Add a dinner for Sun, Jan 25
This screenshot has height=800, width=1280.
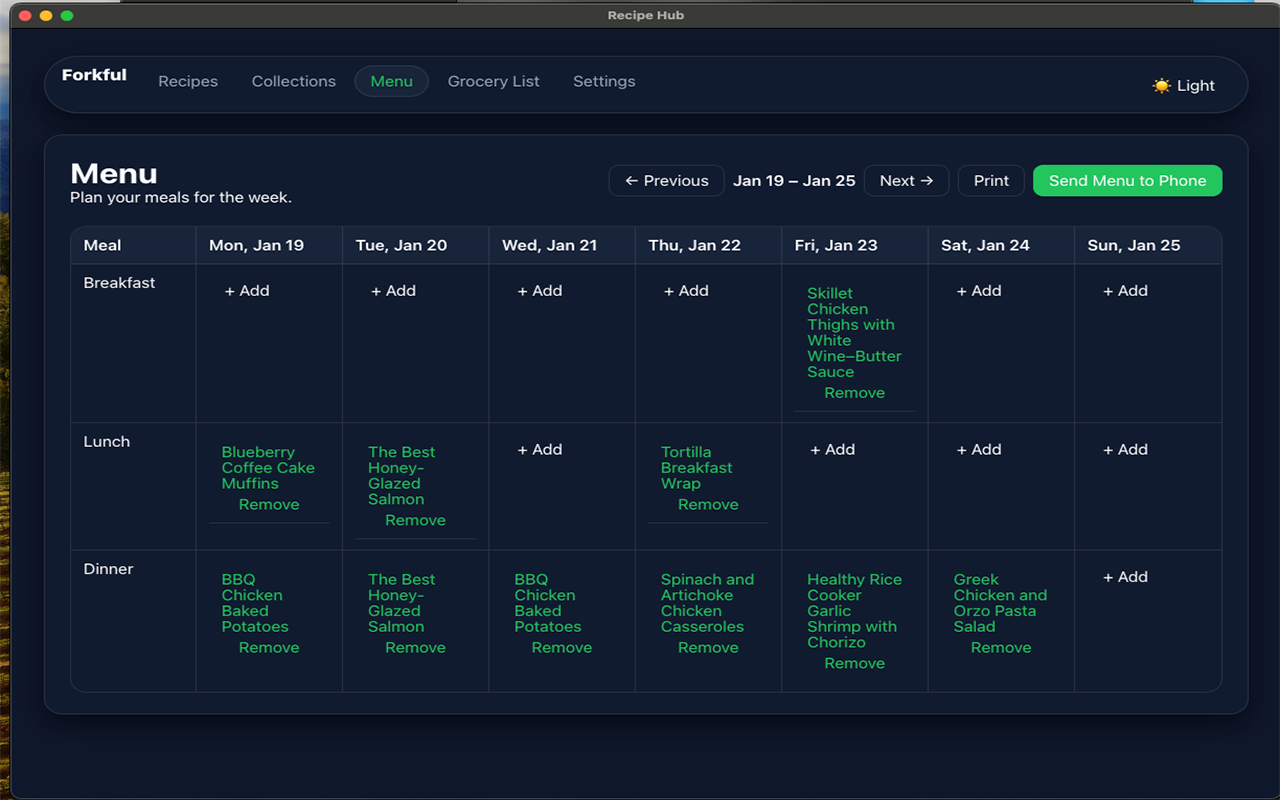[x=1125, y=577]
